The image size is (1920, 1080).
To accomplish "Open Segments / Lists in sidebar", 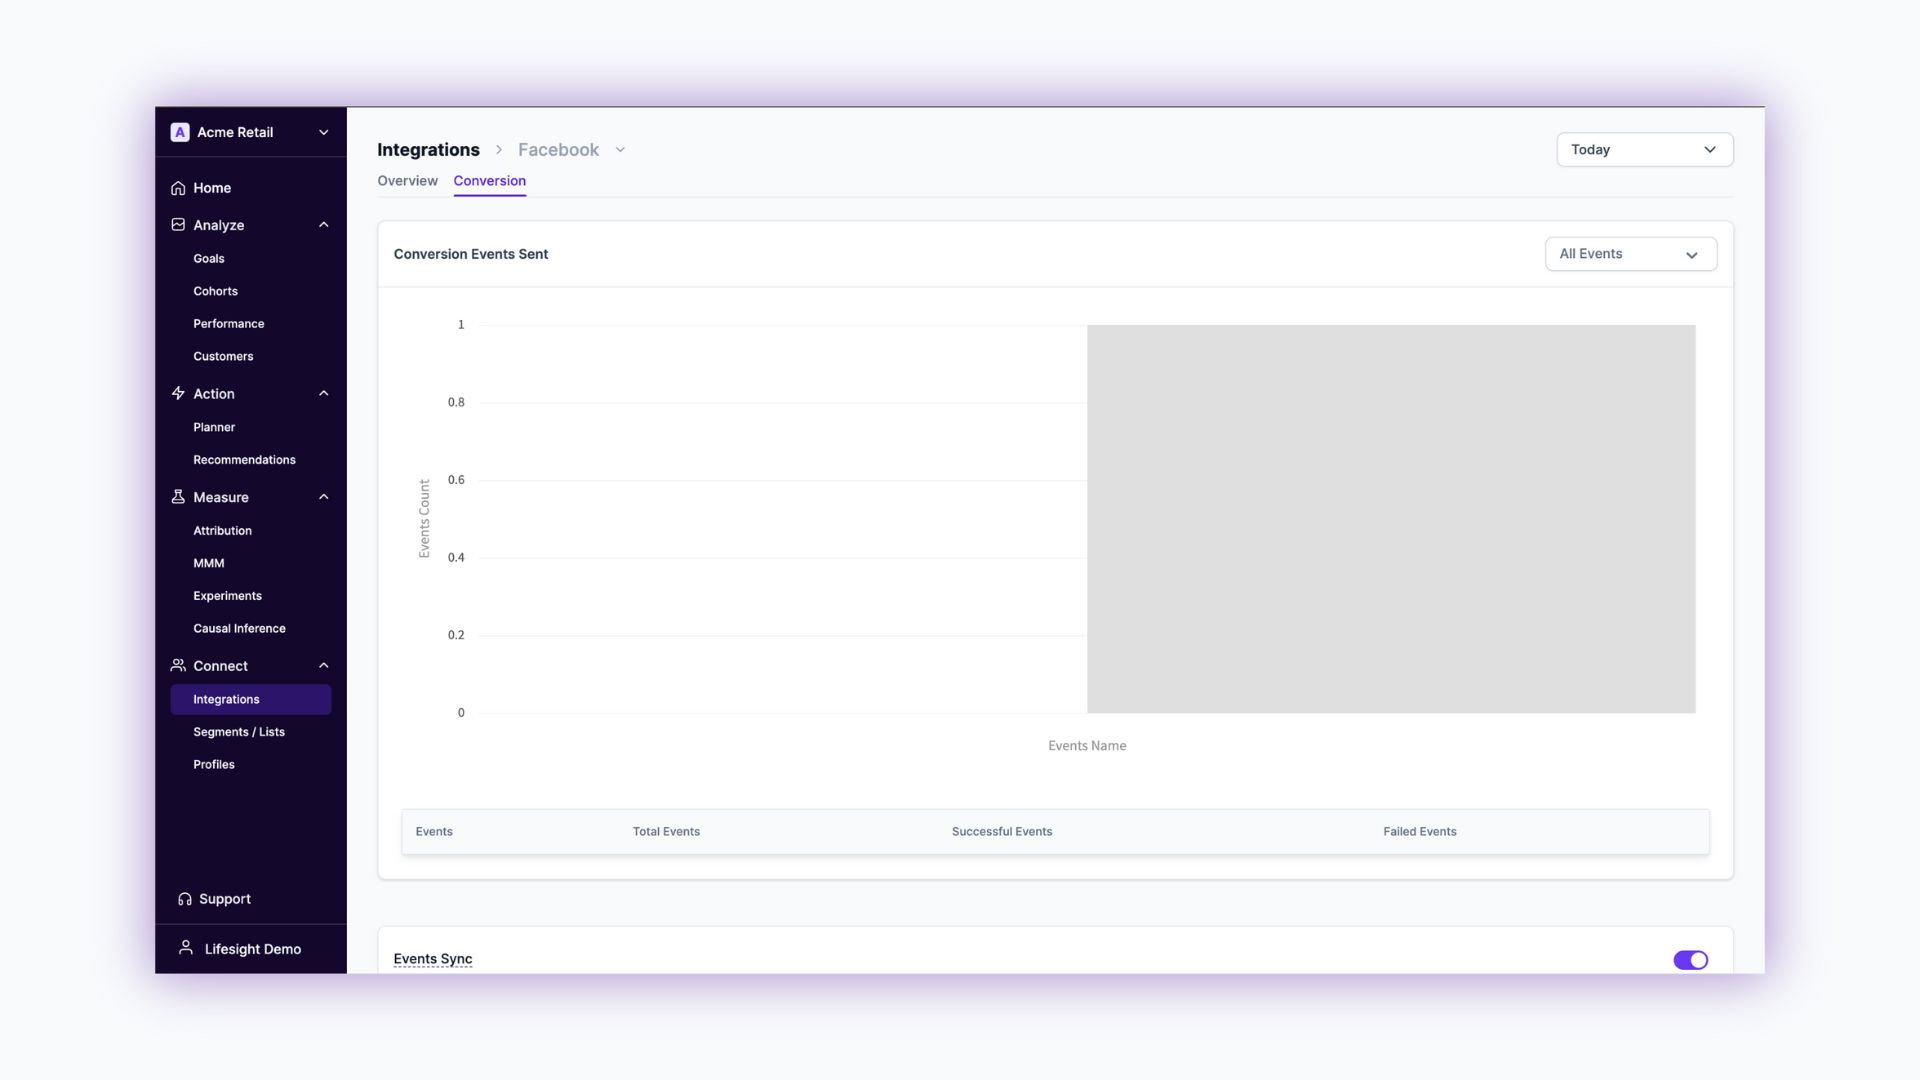I will [239, 732].
